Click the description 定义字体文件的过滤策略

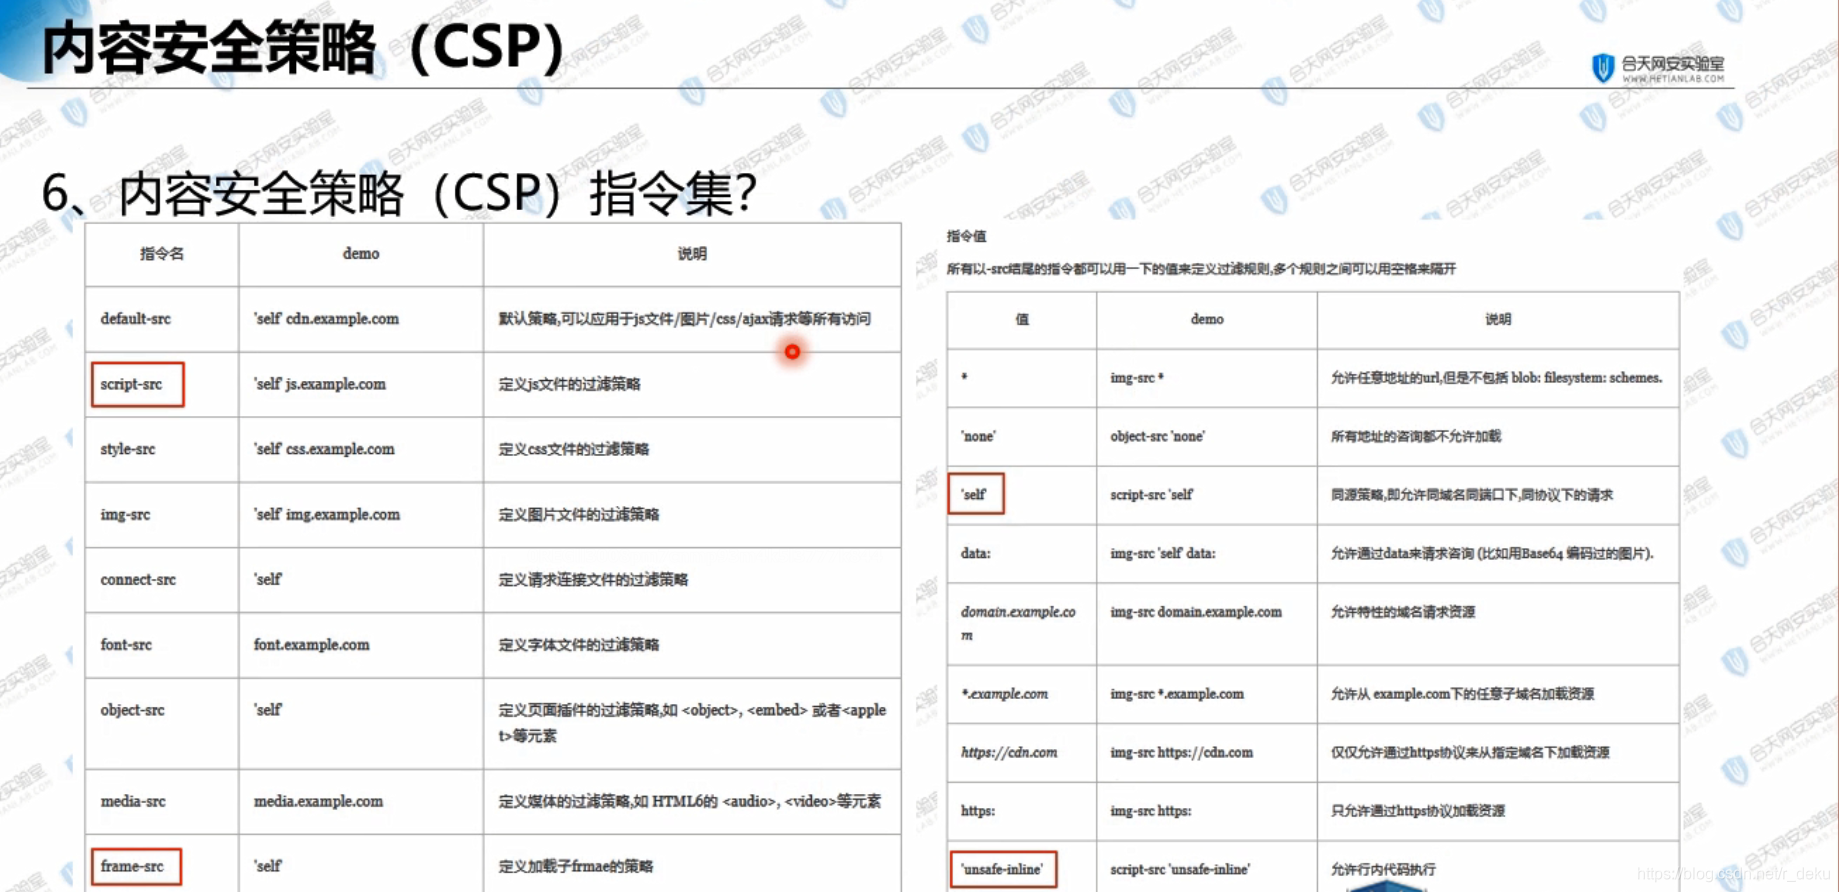coord(579,645)
